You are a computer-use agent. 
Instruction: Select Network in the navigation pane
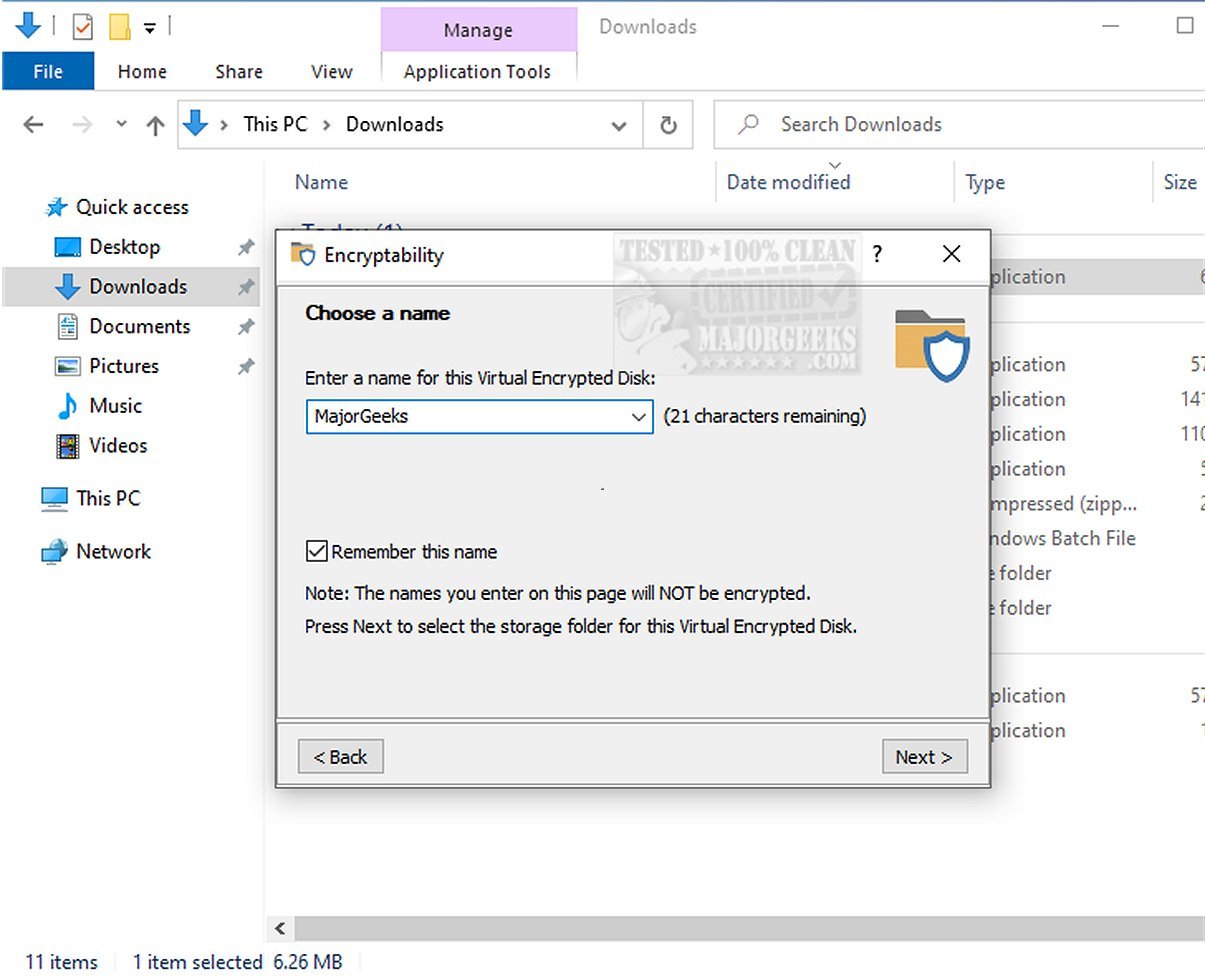coord(113,552)
